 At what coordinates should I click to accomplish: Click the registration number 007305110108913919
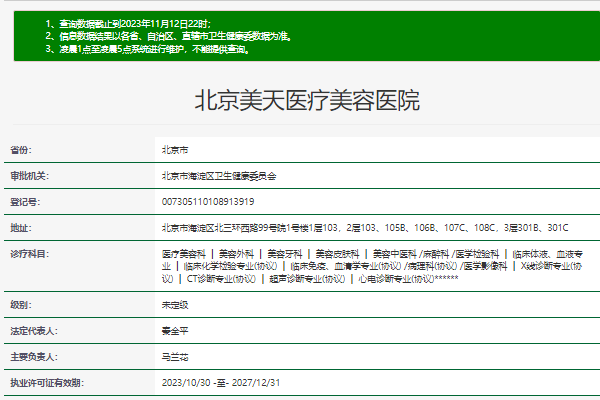coord(207,201)
